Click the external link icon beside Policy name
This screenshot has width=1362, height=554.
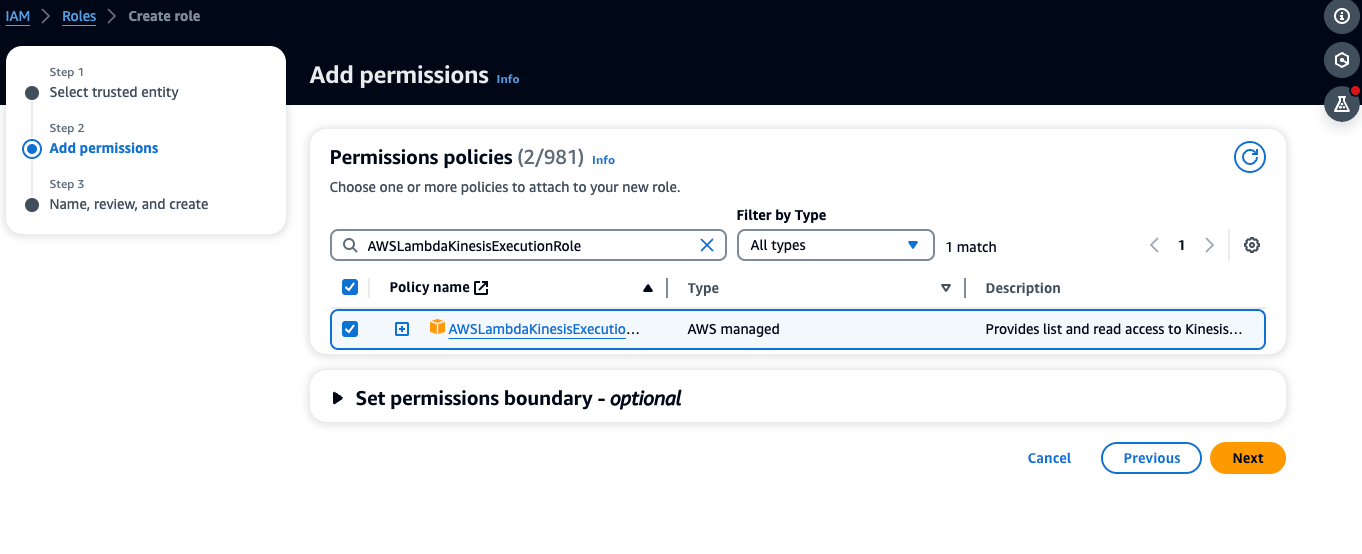[x=481, y=288]
